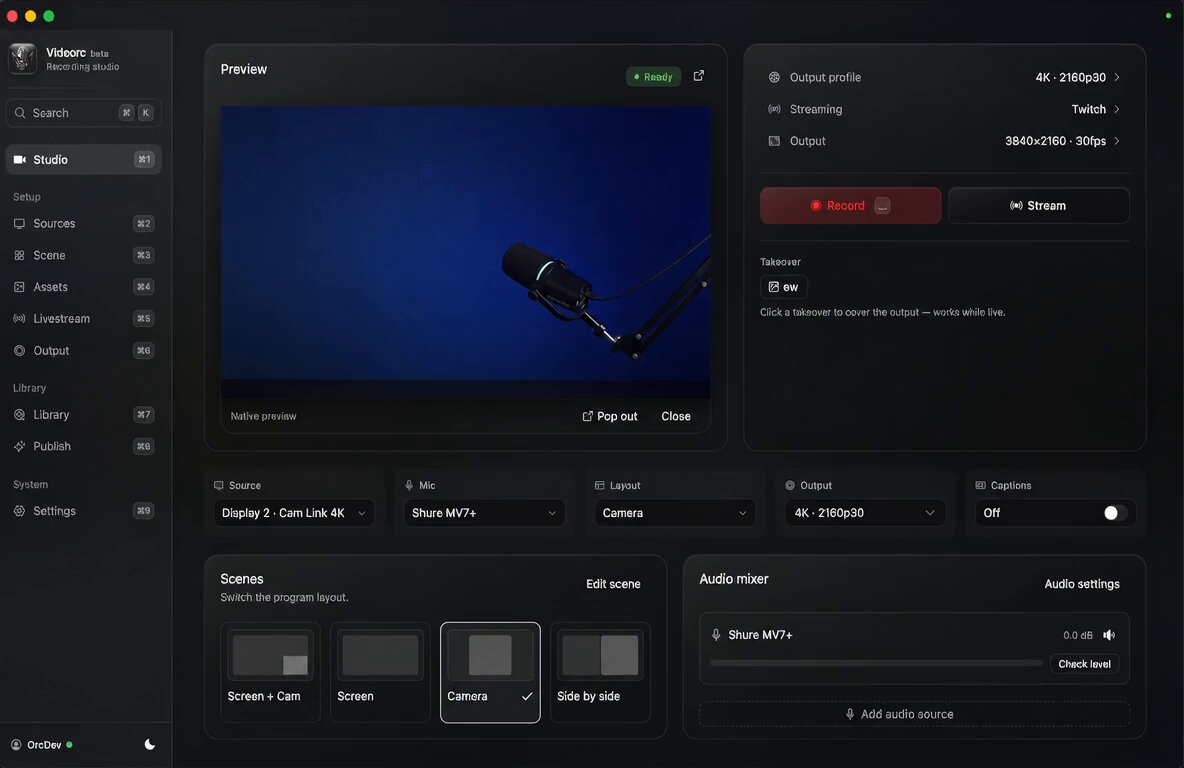Toggle dark mode moon icon

[x=150, y=745]
